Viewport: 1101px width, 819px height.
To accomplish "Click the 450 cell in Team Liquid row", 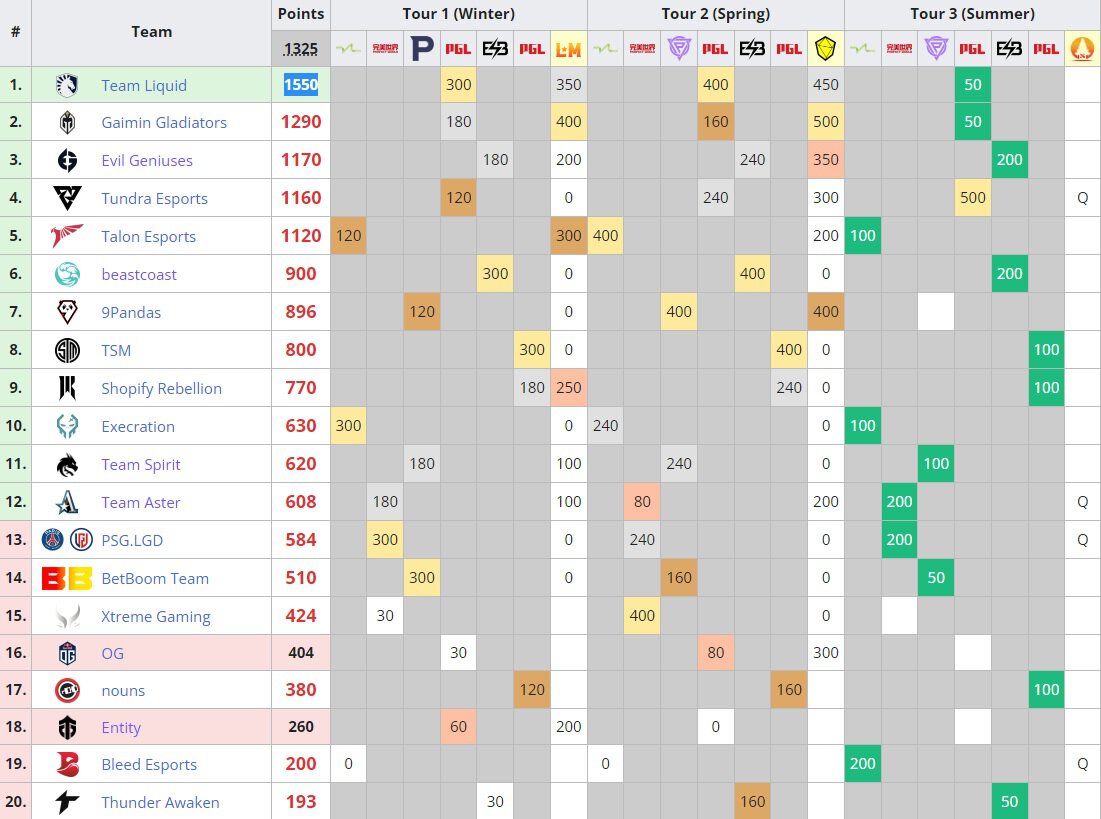I will click(825, 85).
